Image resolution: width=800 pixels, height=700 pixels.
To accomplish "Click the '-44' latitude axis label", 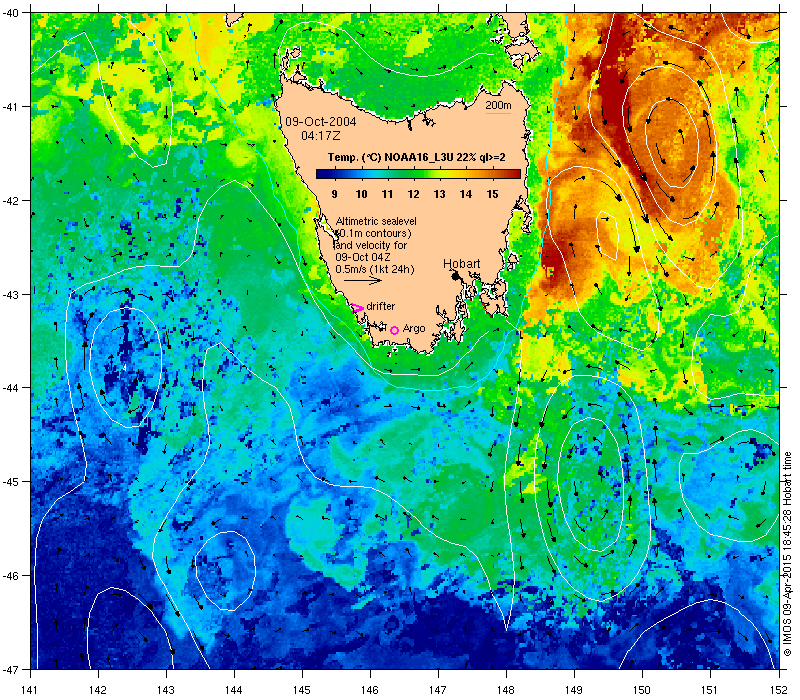I will pyautogui.click(x=9, y=388).
